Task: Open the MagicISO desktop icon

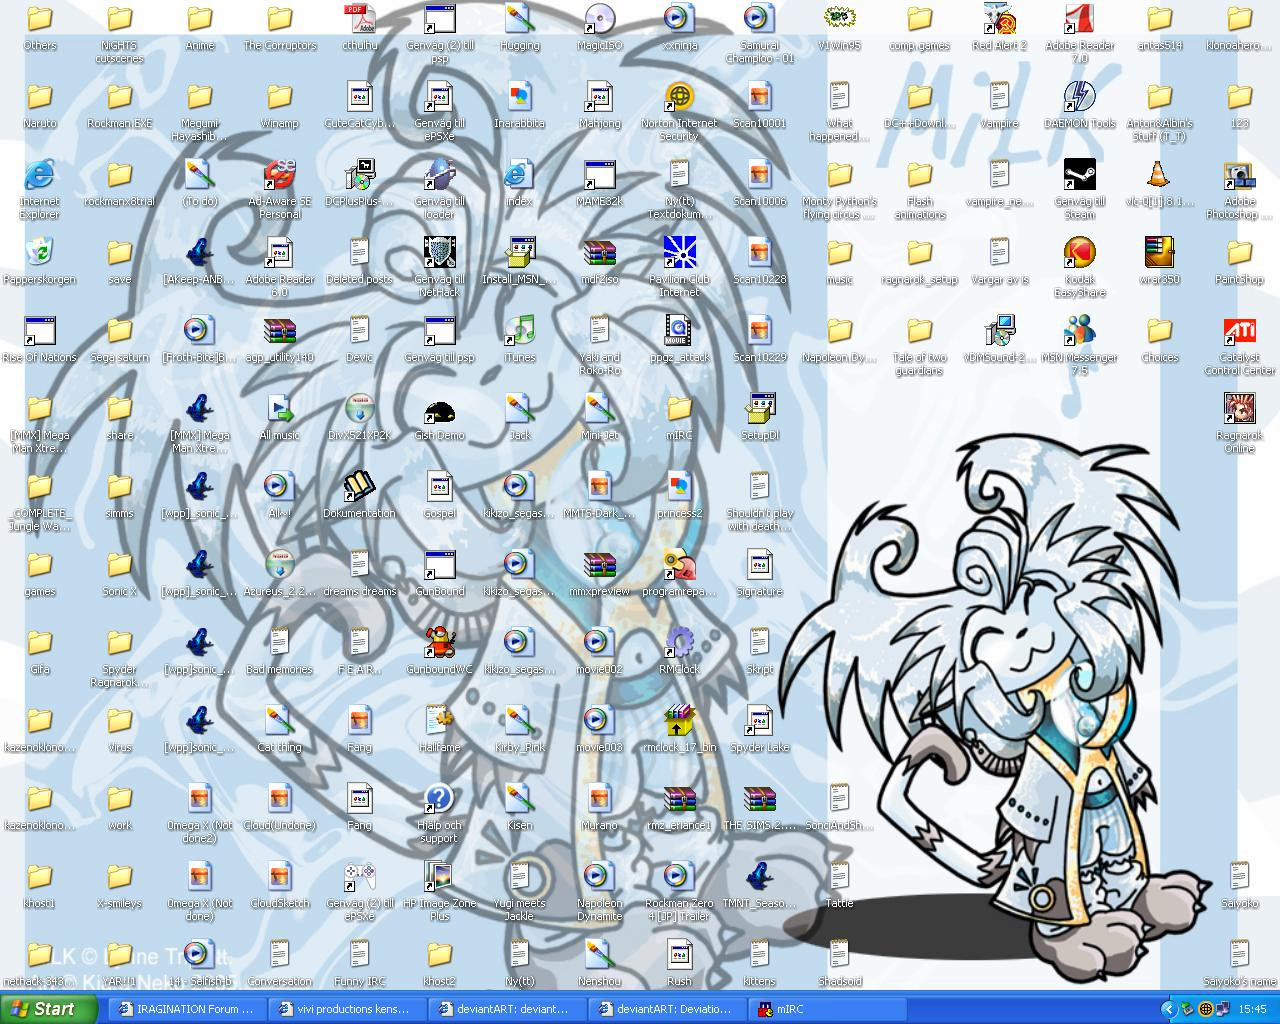Action: [x=599, y=19]
